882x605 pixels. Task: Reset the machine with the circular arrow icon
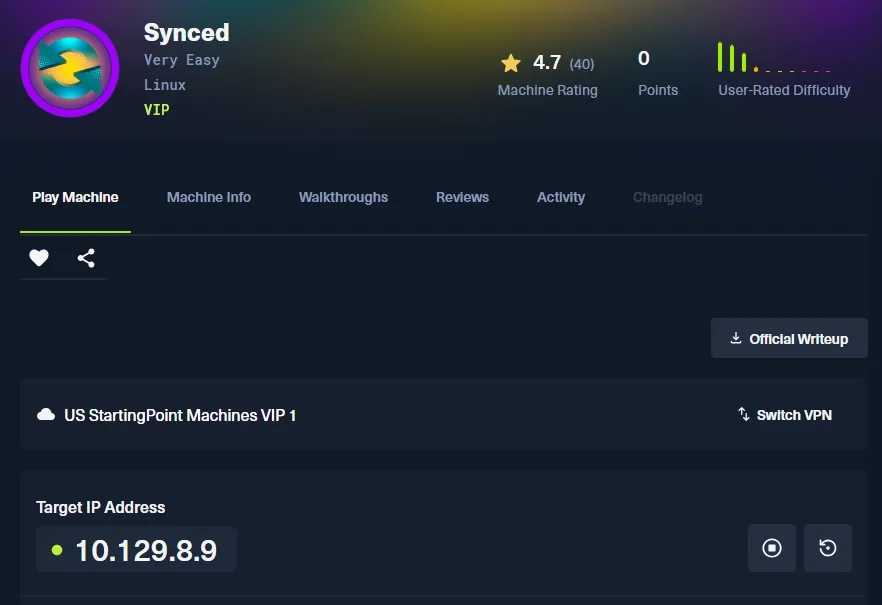pos(827,548)
